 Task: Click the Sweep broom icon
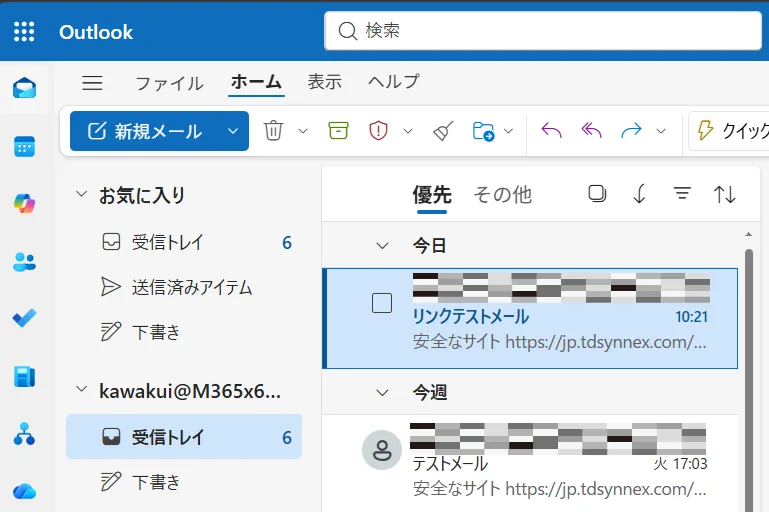pos(443,131)
